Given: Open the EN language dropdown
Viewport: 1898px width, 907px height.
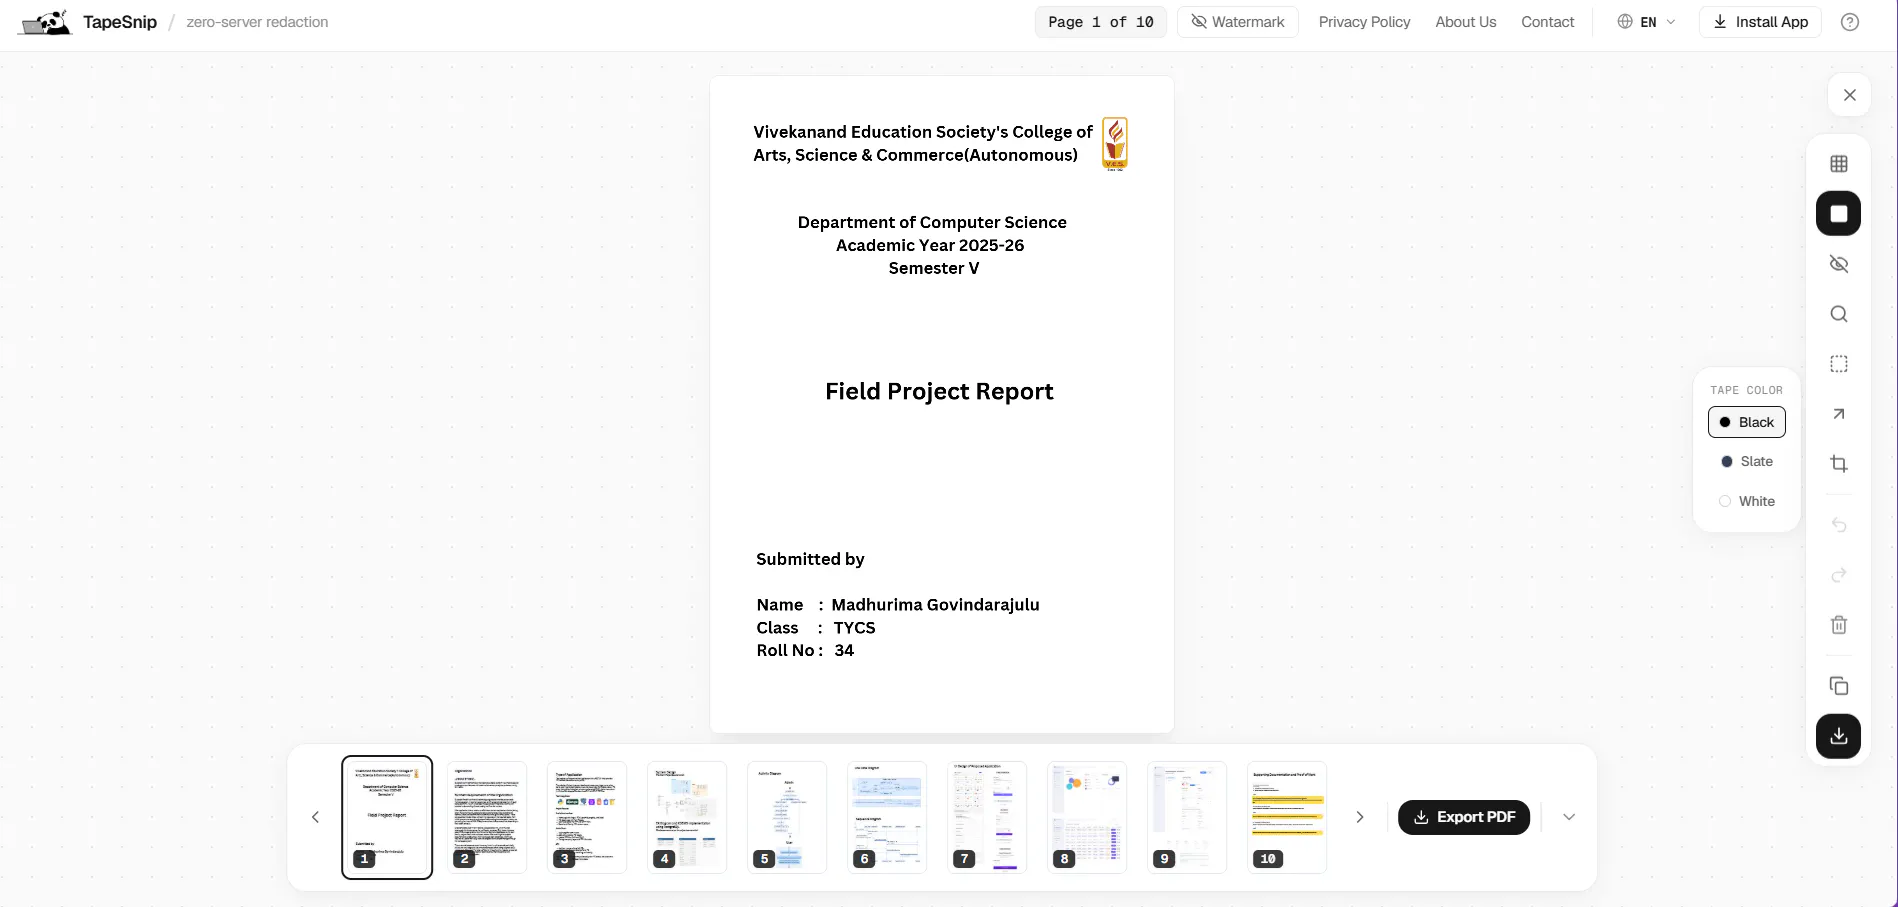Looking at the screenshot, I should (1647, 22).
